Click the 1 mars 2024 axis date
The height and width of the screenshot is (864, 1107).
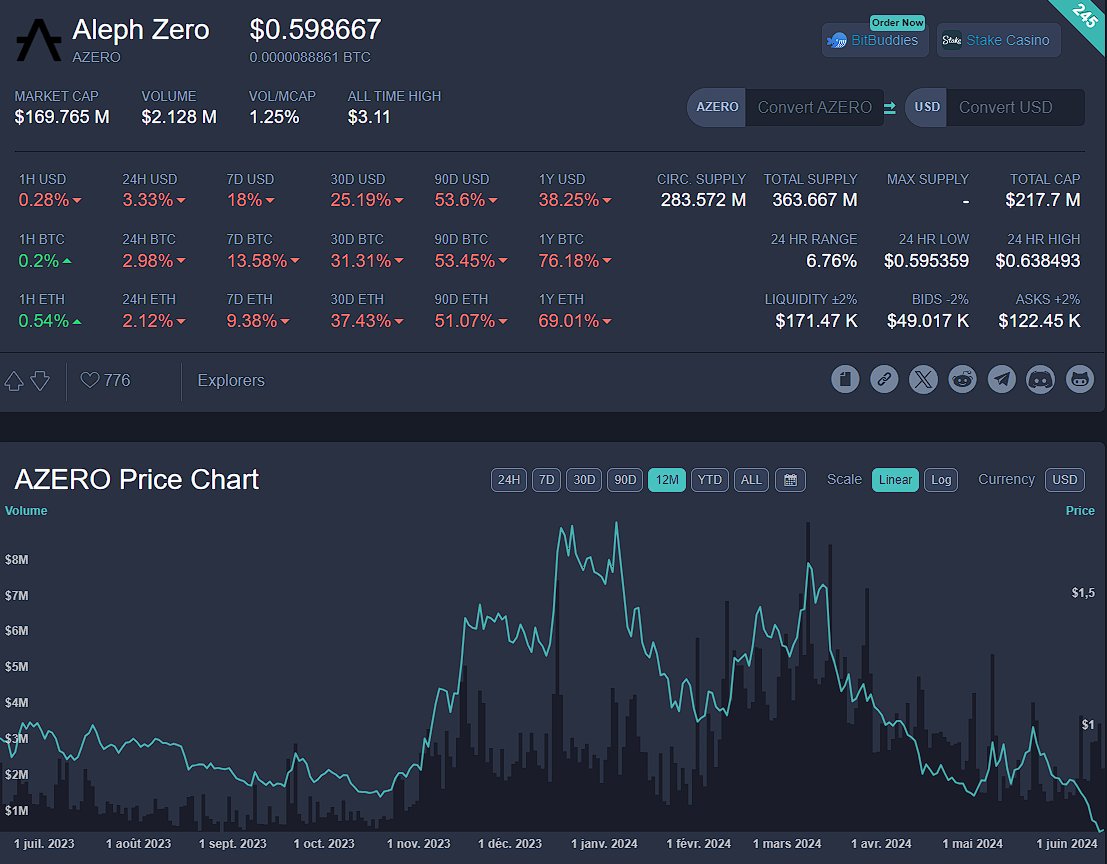click(x=786, y=844)
